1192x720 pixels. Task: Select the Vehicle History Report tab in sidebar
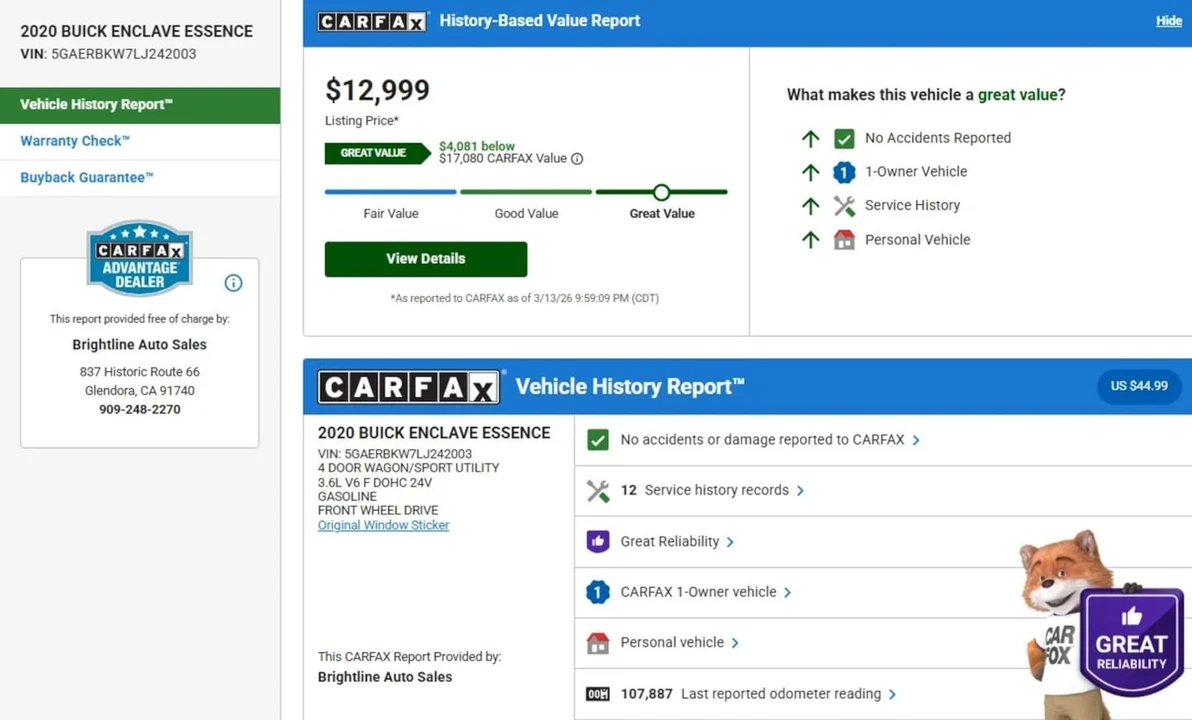tap(140, 105)
